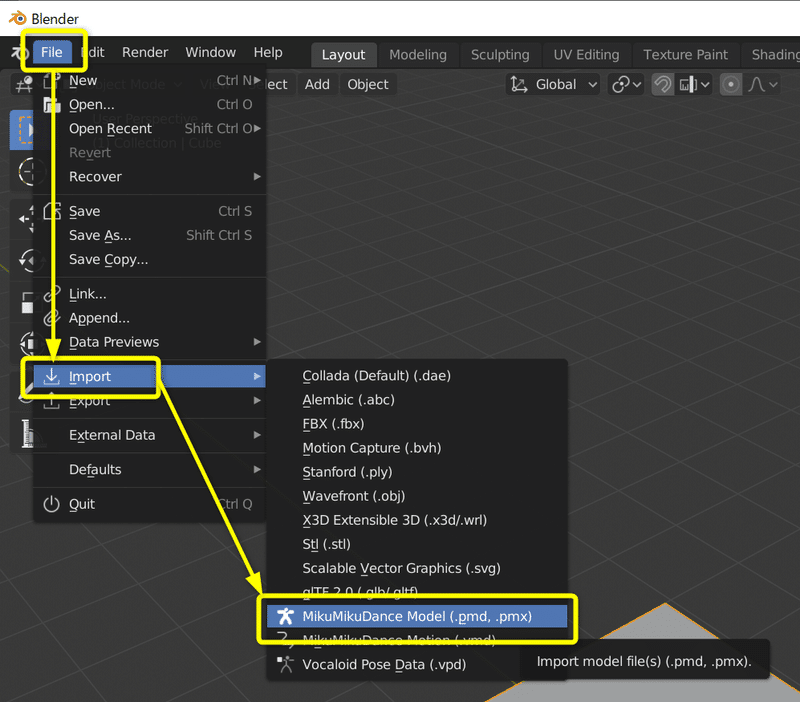This screenshot has width=800, height=702.
Task: Import Collada (Default) (.dae) file
Action: pos(417,376)
